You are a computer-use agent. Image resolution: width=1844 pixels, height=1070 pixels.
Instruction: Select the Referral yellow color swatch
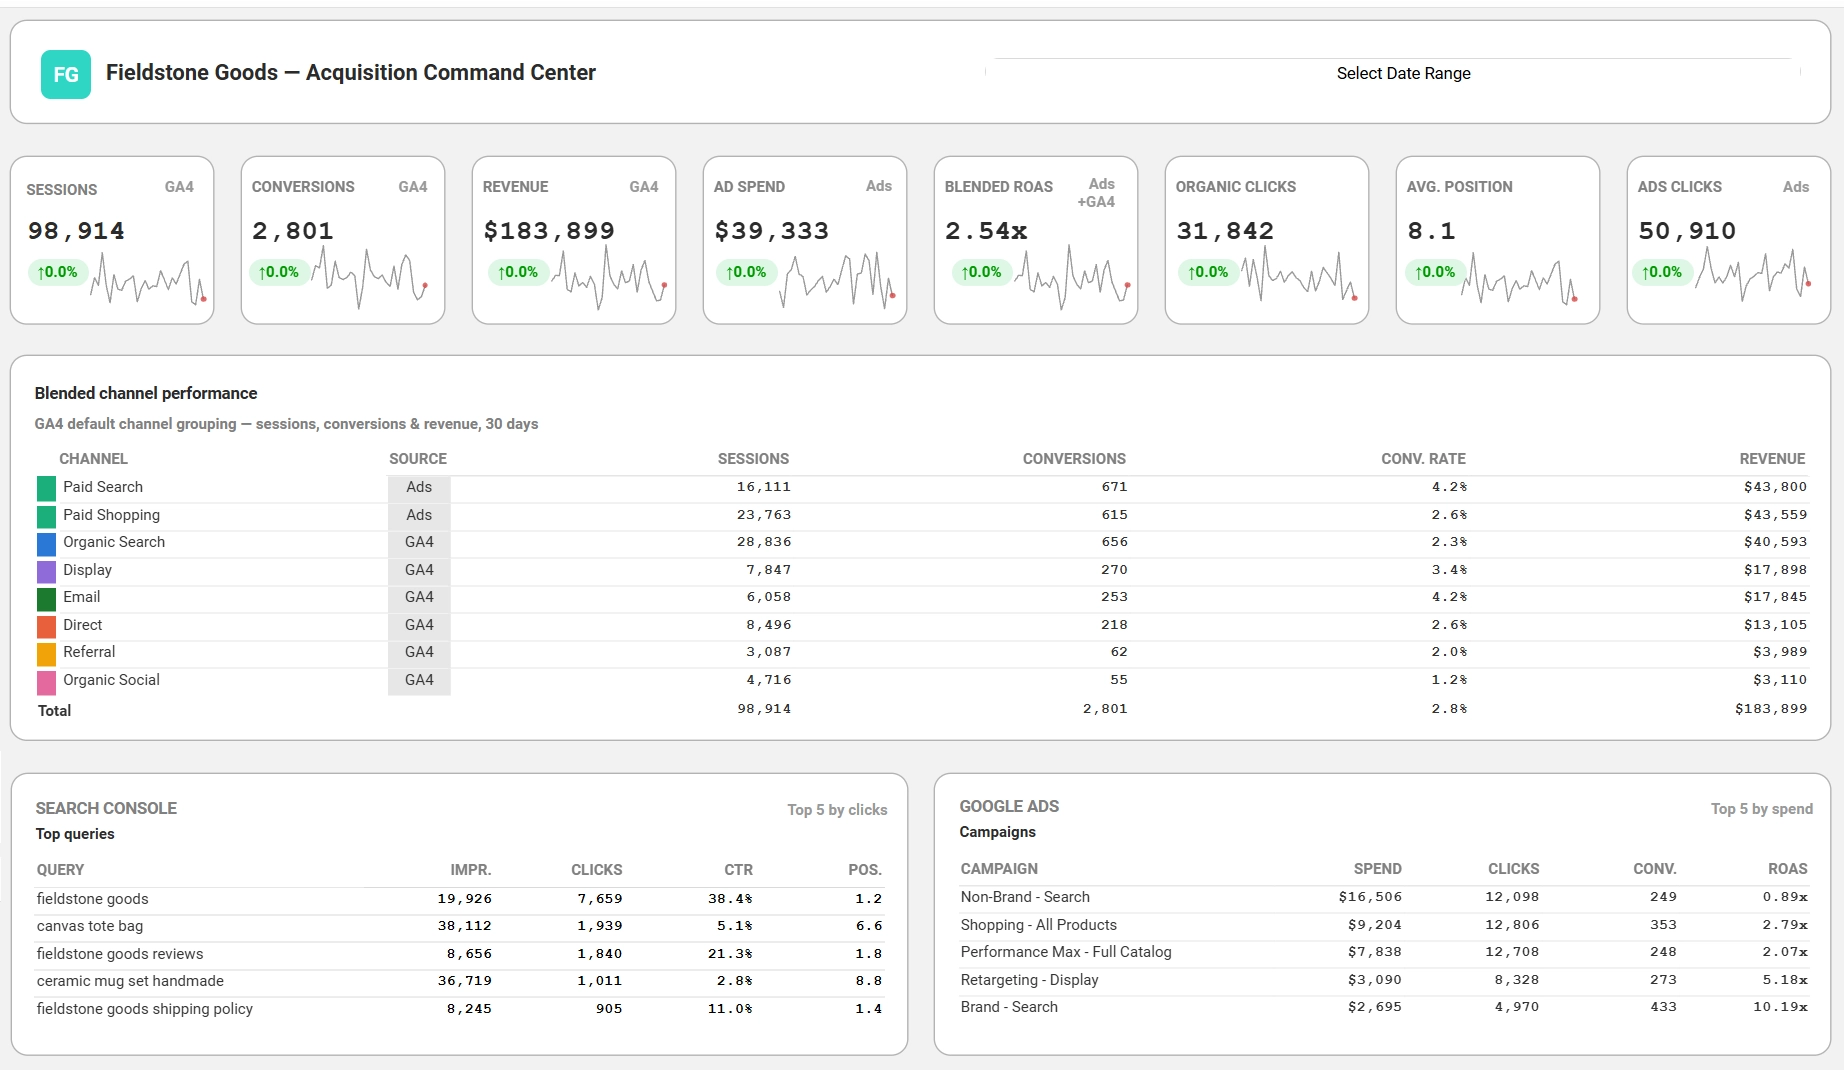click(46, 653)
